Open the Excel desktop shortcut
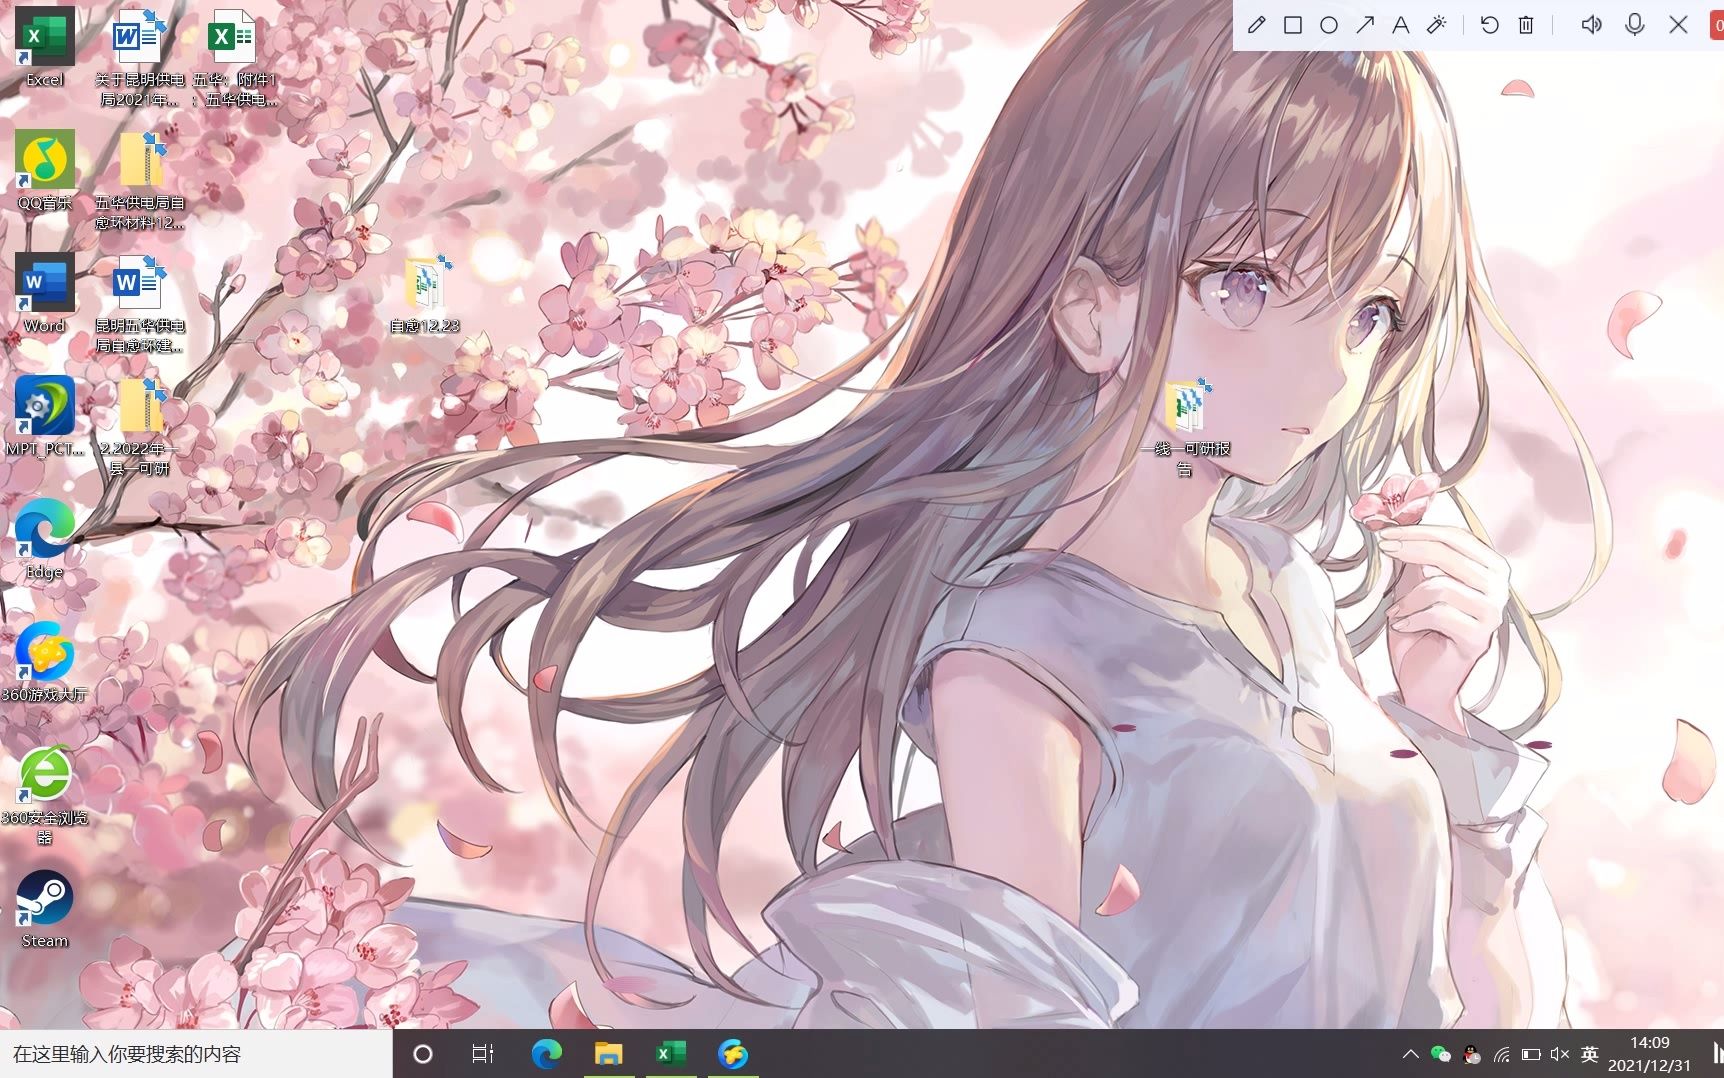Viewport: 1724px width, 1078px height. tap(44, 48)
